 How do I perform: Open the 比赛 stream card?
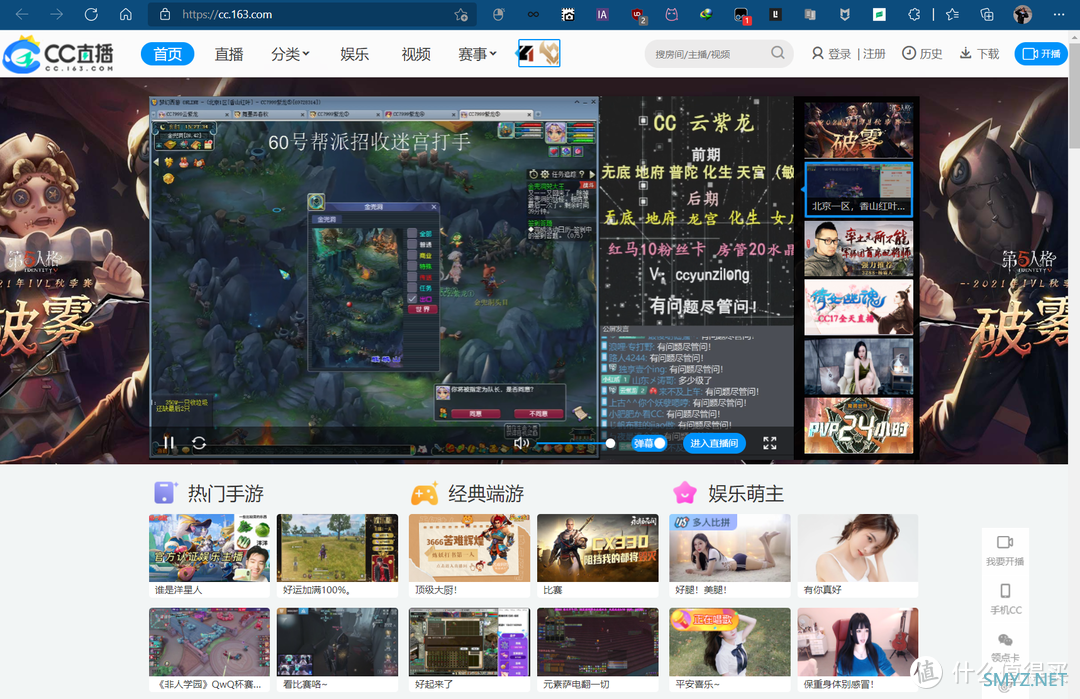click(598, 556)
